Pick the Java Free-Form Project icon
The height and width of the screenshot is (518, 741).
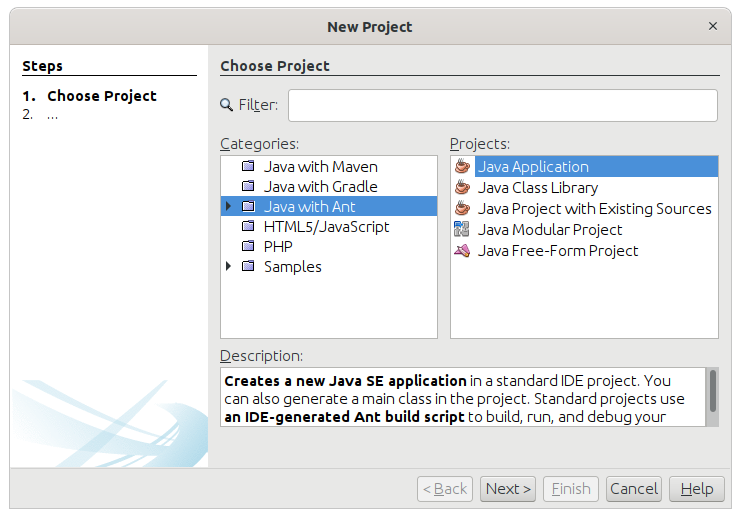(x=462, y=250)
